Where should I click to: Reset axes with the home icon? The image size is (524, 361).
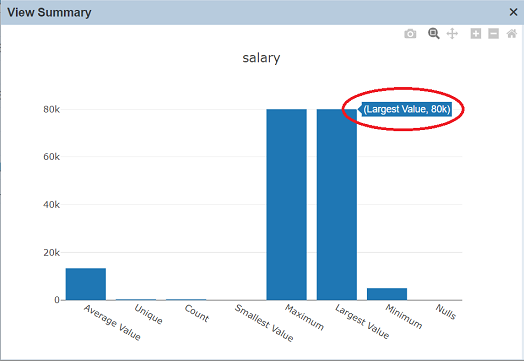512,34
